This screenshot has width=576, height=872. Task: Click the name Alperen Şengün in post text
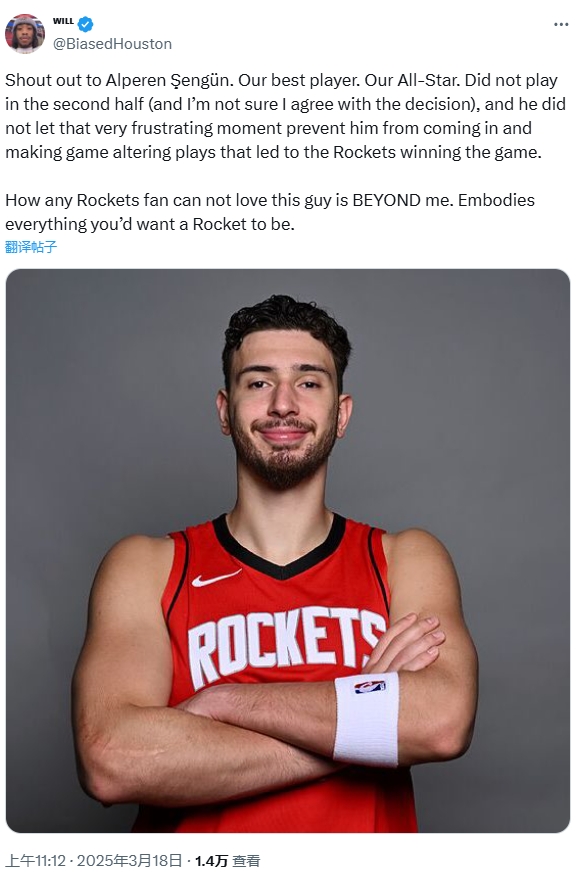(167, 81)
